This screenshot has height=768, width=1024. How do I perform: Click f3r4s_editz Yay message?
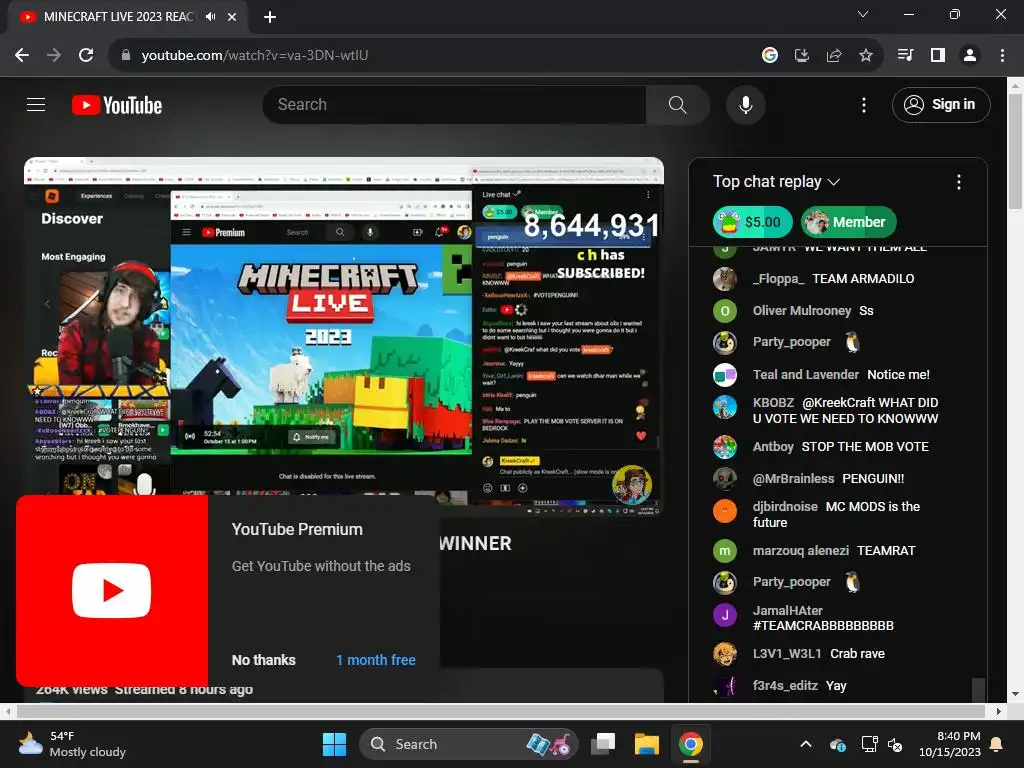[x=836, y=686]
